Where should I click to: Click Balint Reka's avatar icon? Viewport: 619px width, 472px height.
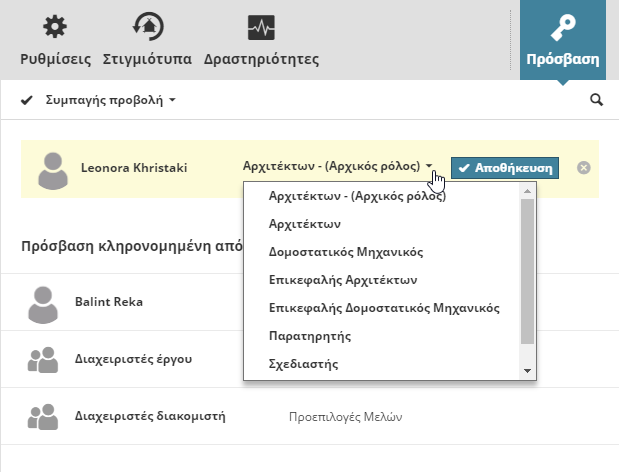coord(42,304)
